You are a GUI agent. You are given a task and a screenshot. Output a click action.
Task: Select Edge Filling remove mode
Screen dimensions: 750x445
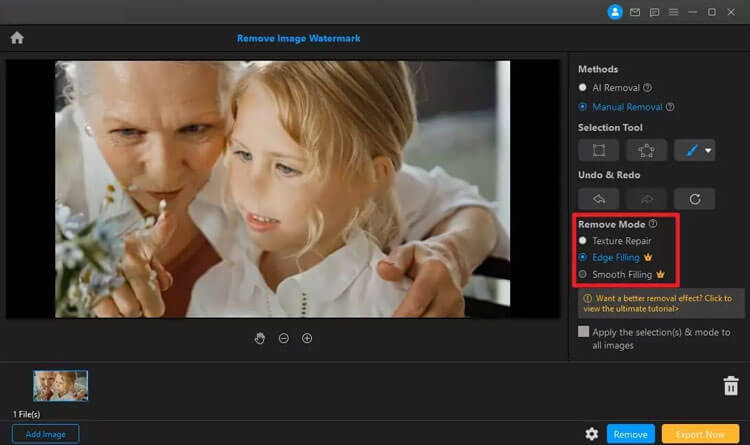click(582, 257)
